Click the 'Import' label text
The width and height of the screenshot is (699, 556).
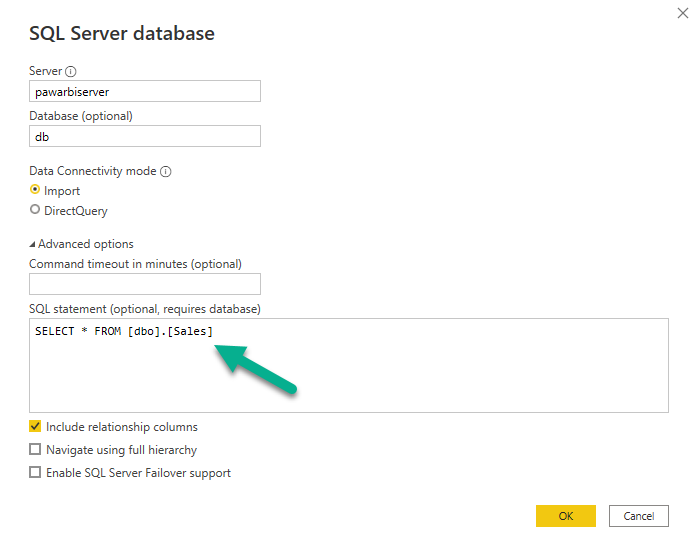pyautogui.click(x=62, y=191)
